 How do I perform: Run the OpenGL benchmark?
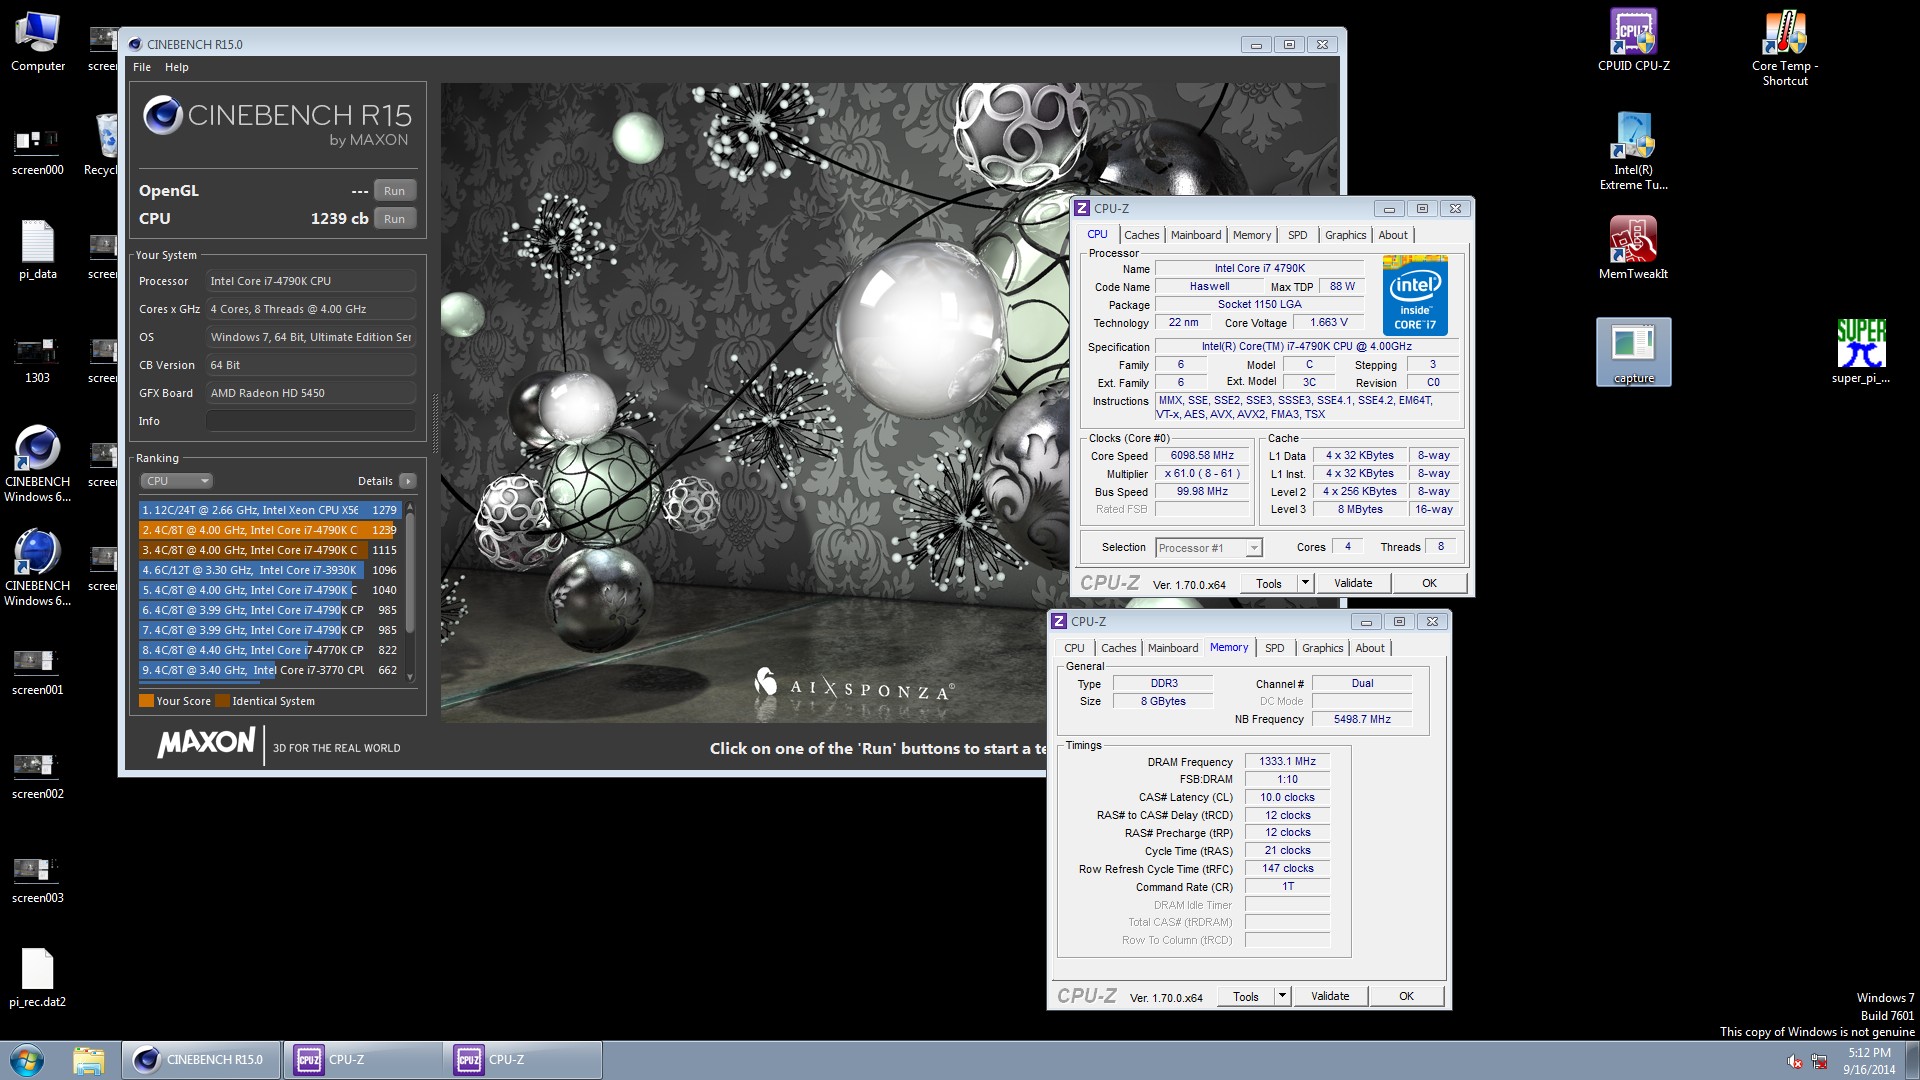(395, 191)
